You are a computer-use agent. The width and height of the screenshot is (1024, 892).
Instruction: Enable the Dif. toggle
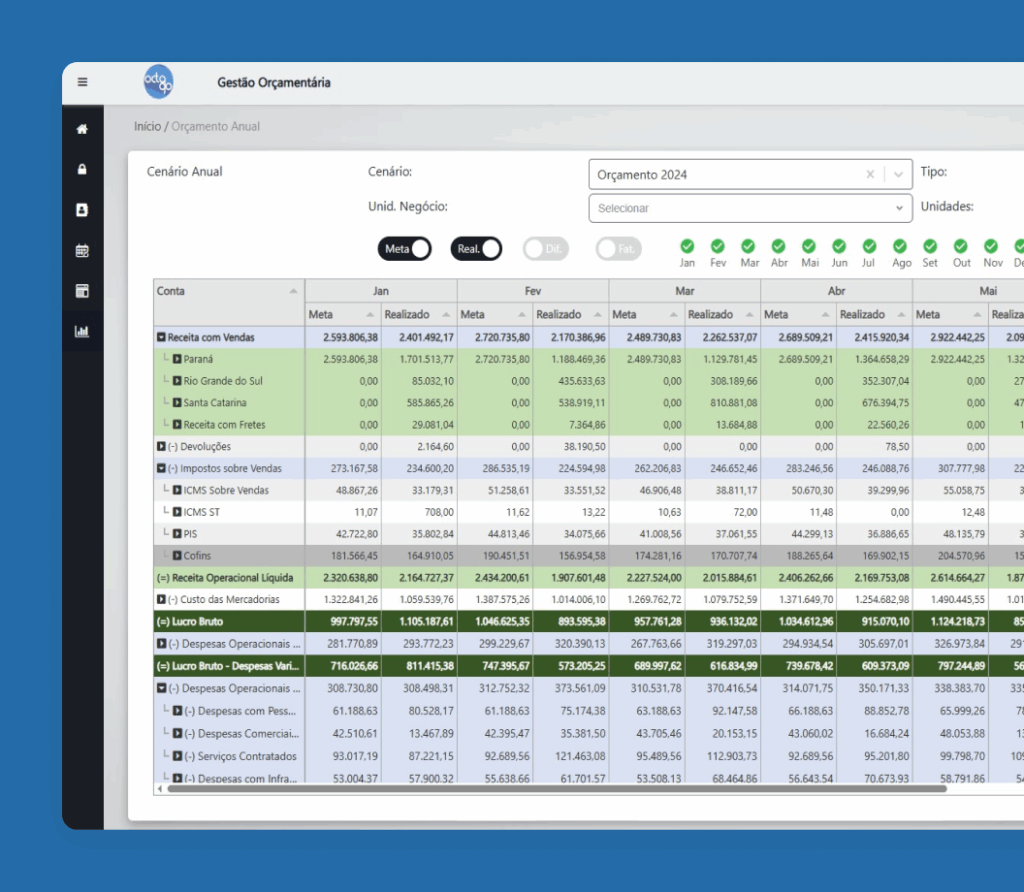(546, 249)
